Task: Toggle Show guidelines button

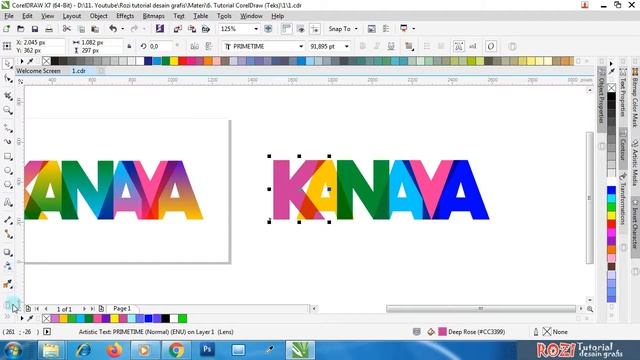Action: click(315, 29)
